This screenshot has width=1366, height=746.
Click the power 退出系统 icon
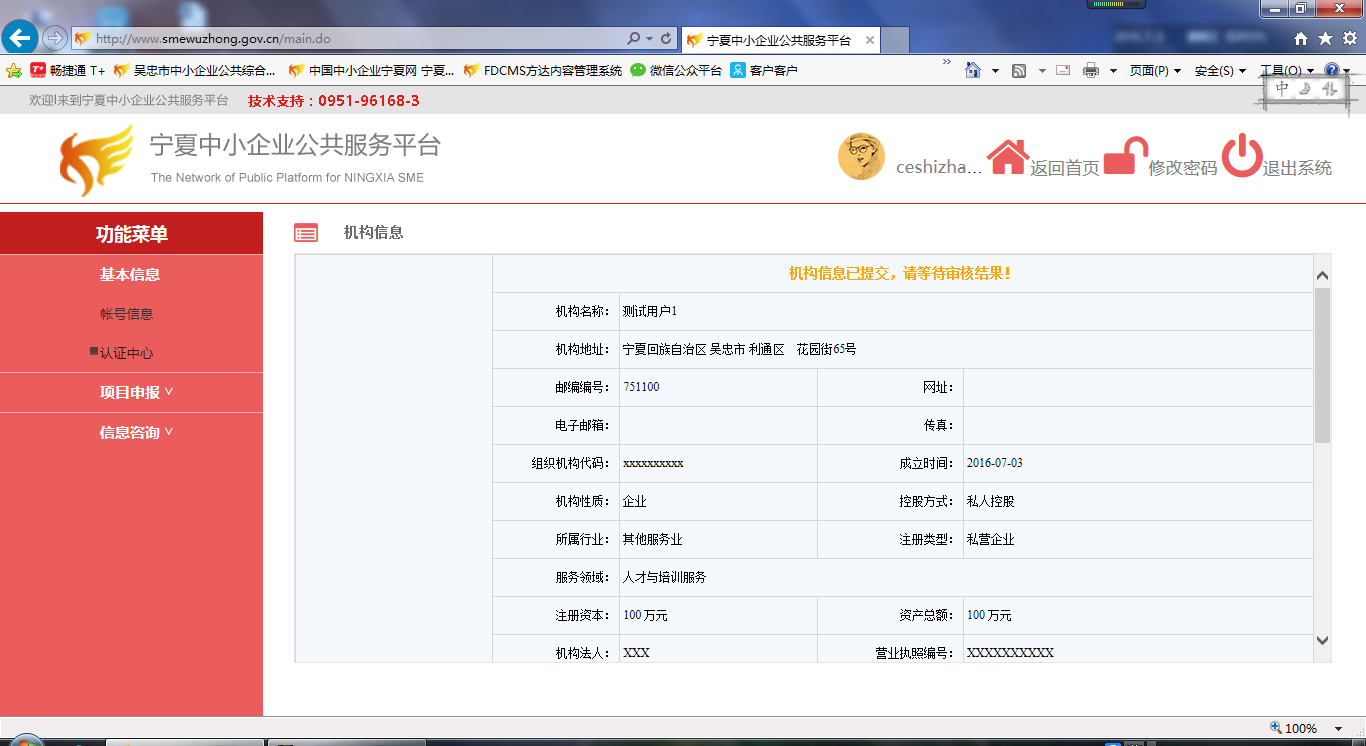(1242, 156)
